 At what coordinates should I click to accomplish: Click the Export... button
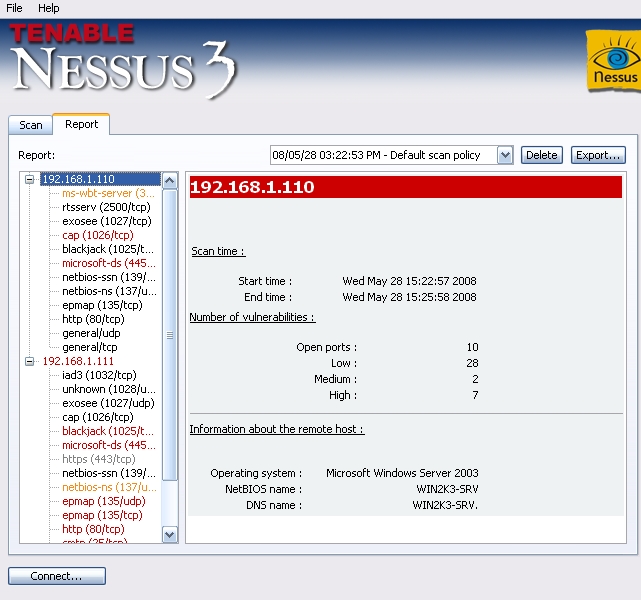point(598,155)
